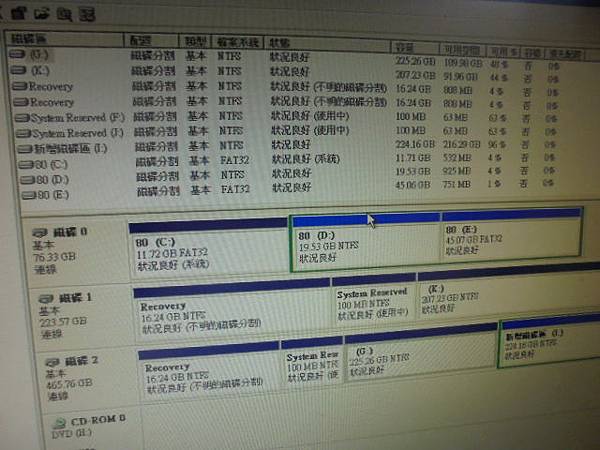
Task: Click the System Reserved (F:) volume name
Action: click(77, 117)
